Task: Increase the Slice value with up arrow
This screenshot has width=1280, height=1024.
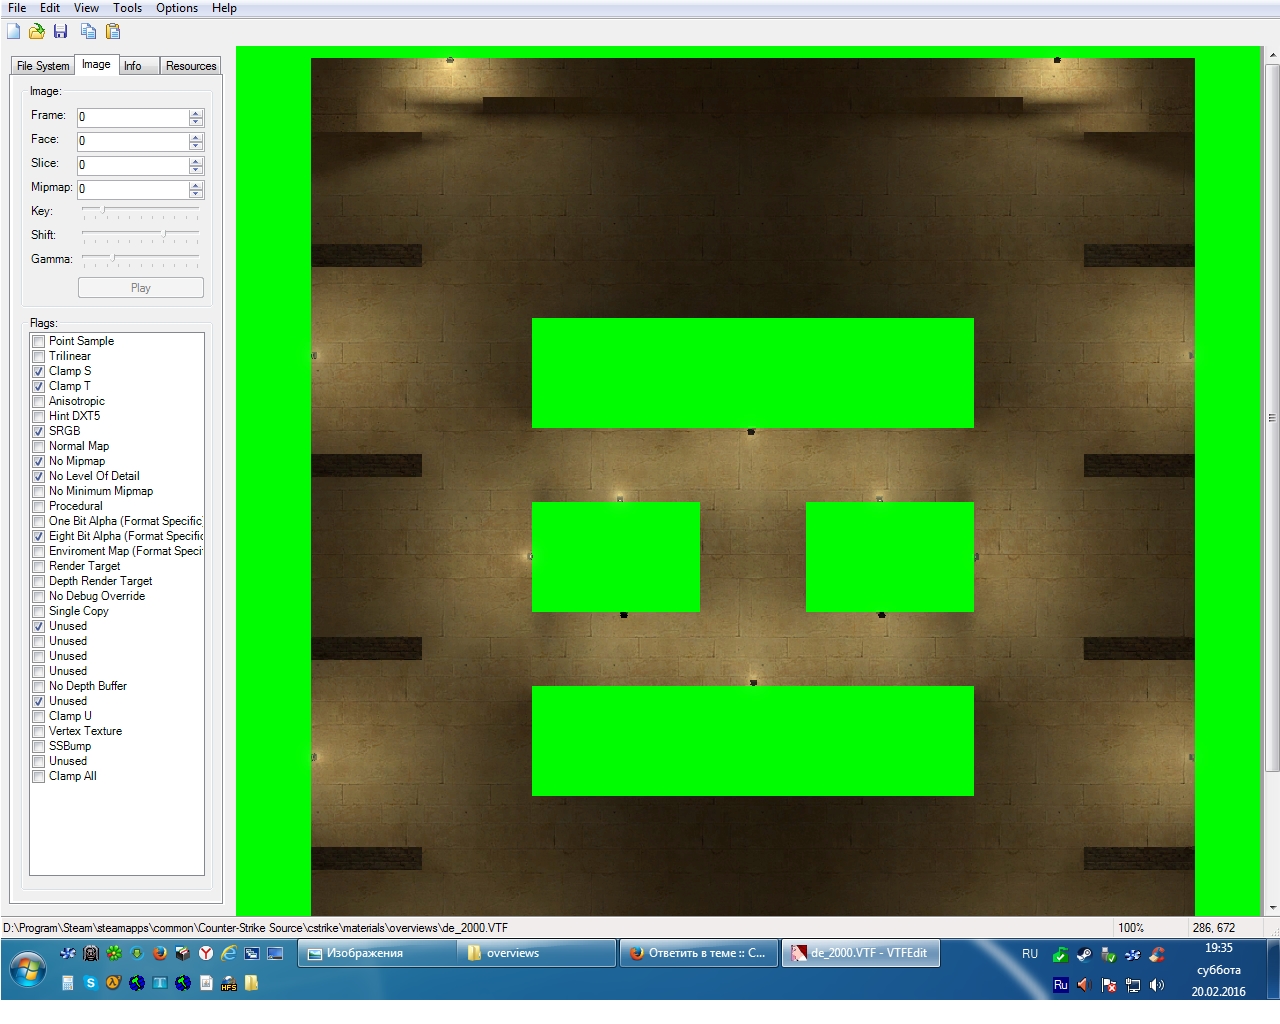Action: (196, 160)
